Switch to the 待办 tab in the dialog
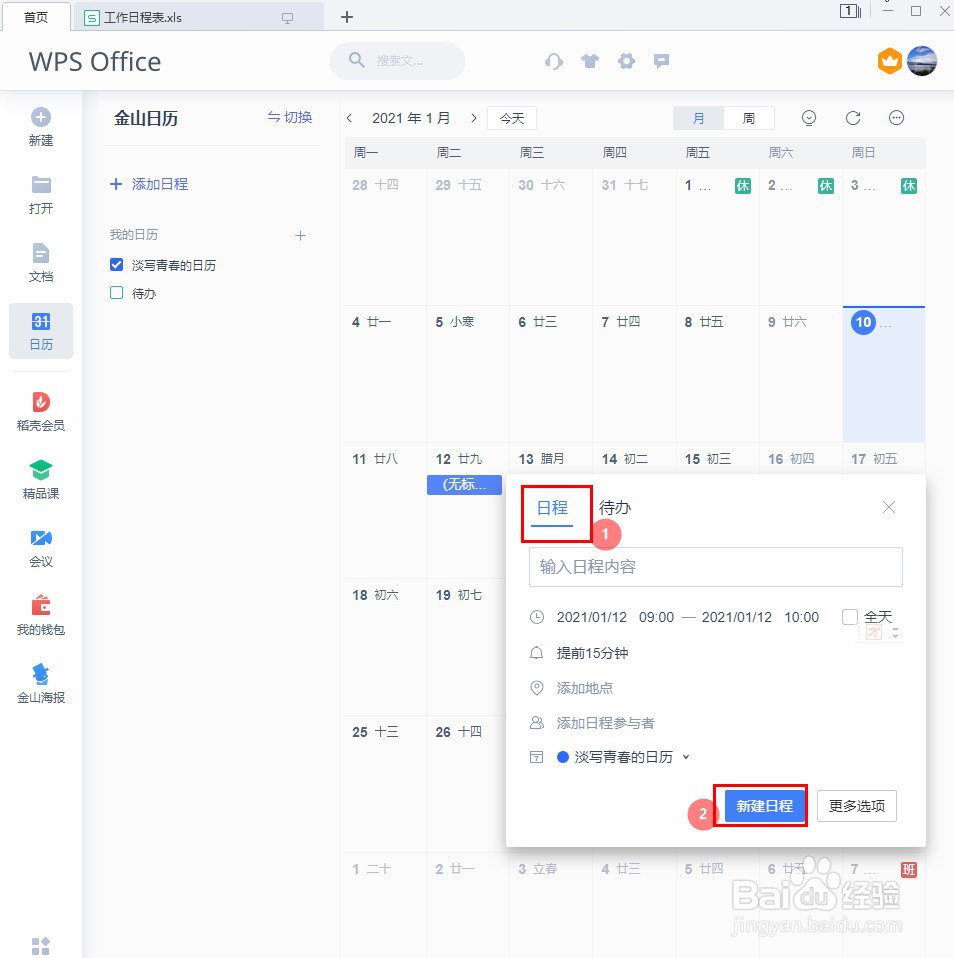Screen dimensions: 954x958 point(615,508)
